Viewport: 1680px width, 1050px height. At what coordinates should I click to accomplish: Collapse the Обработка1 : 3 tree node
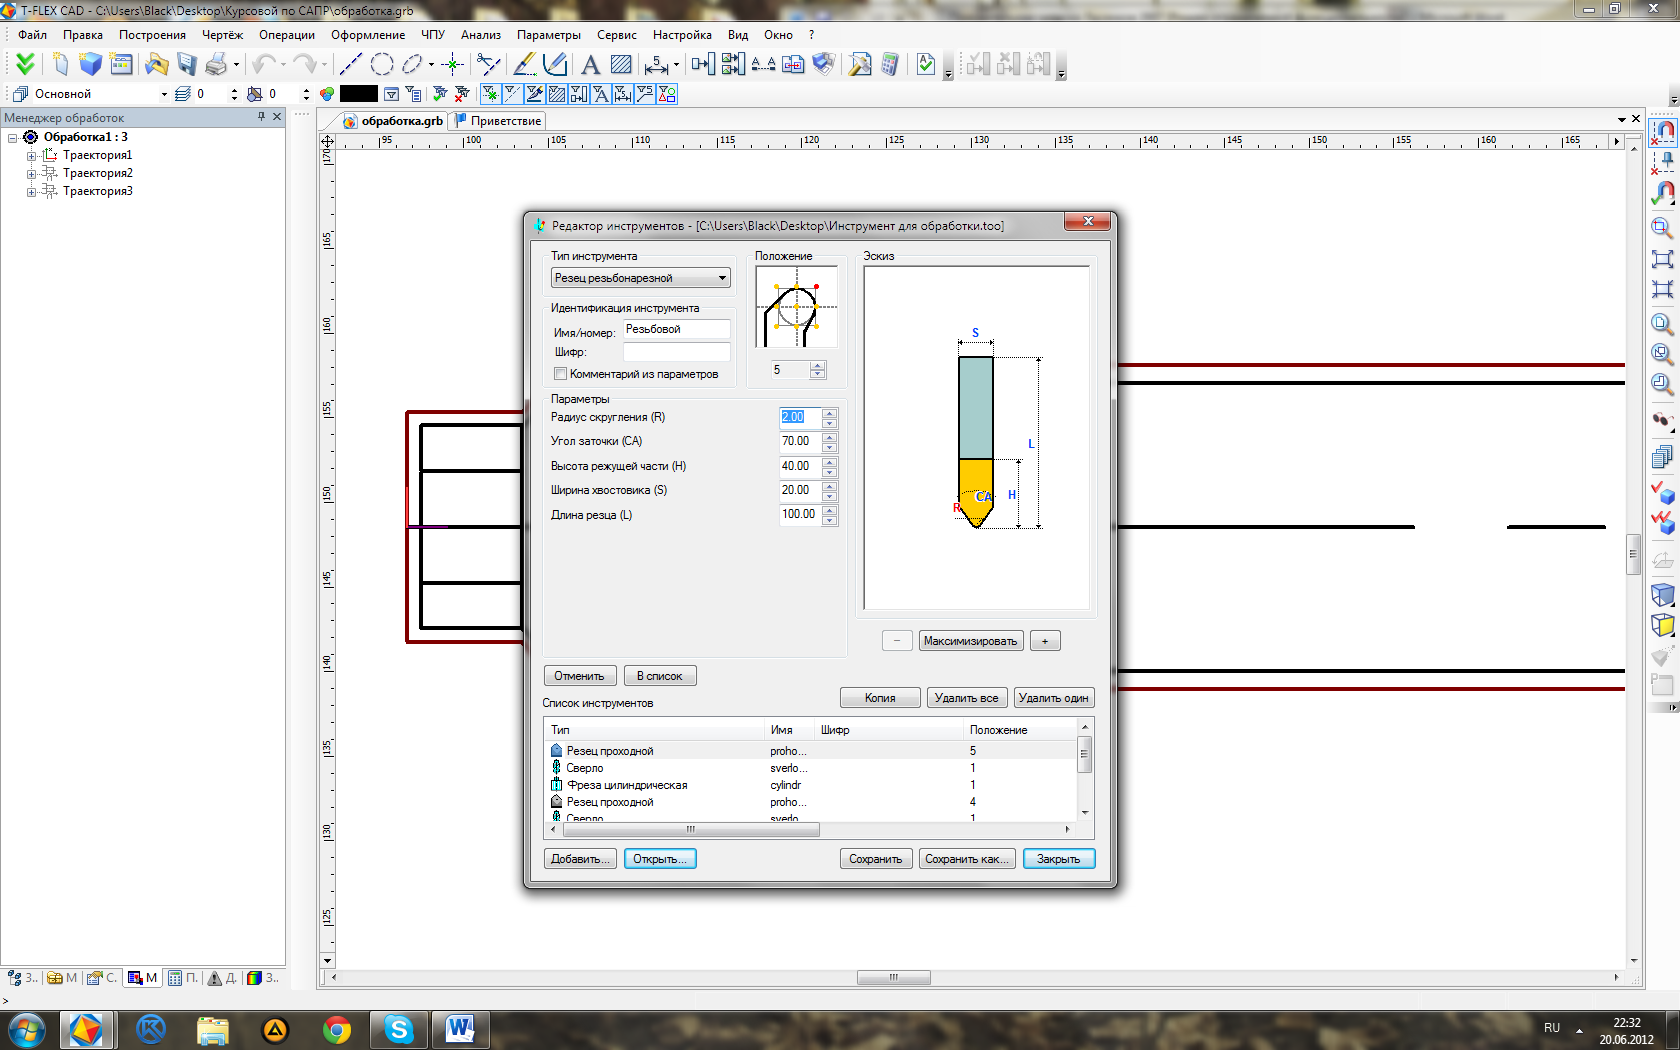[x=13, y=138]
